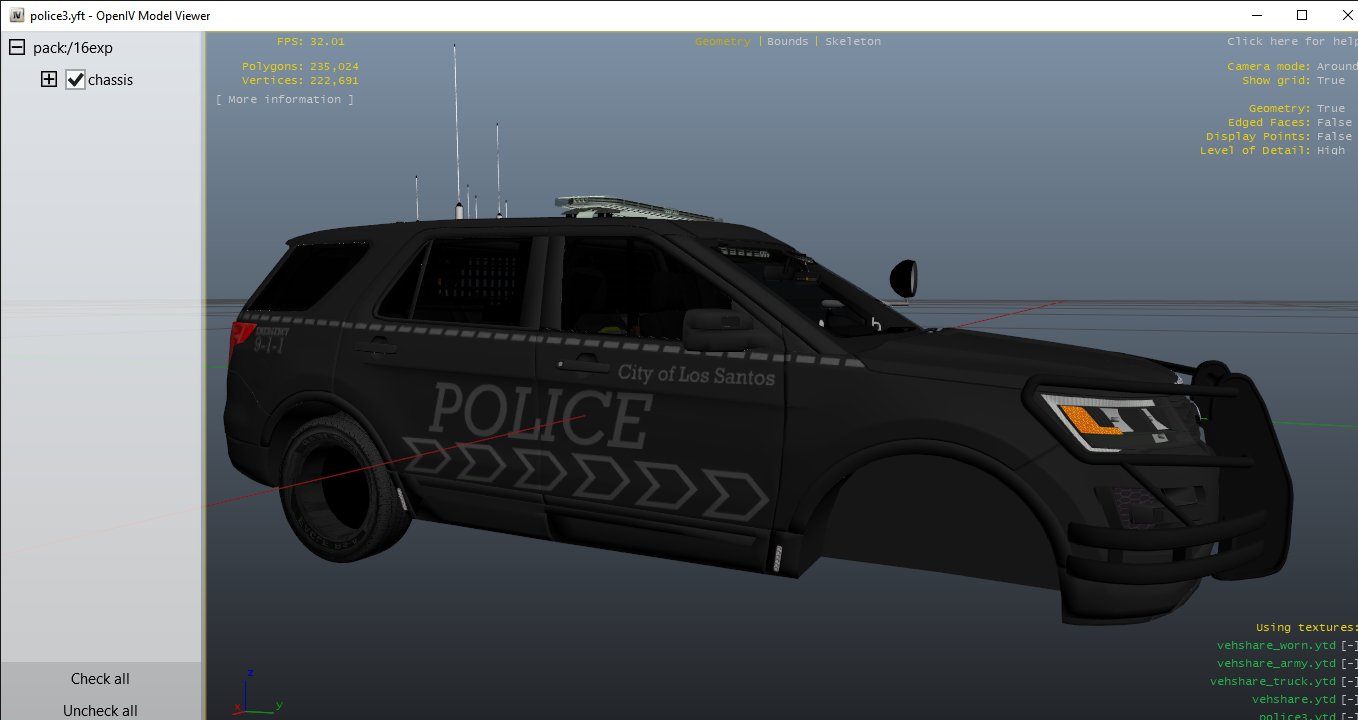Toggle the Display Points option
1358x720 pixels.
1334,137
